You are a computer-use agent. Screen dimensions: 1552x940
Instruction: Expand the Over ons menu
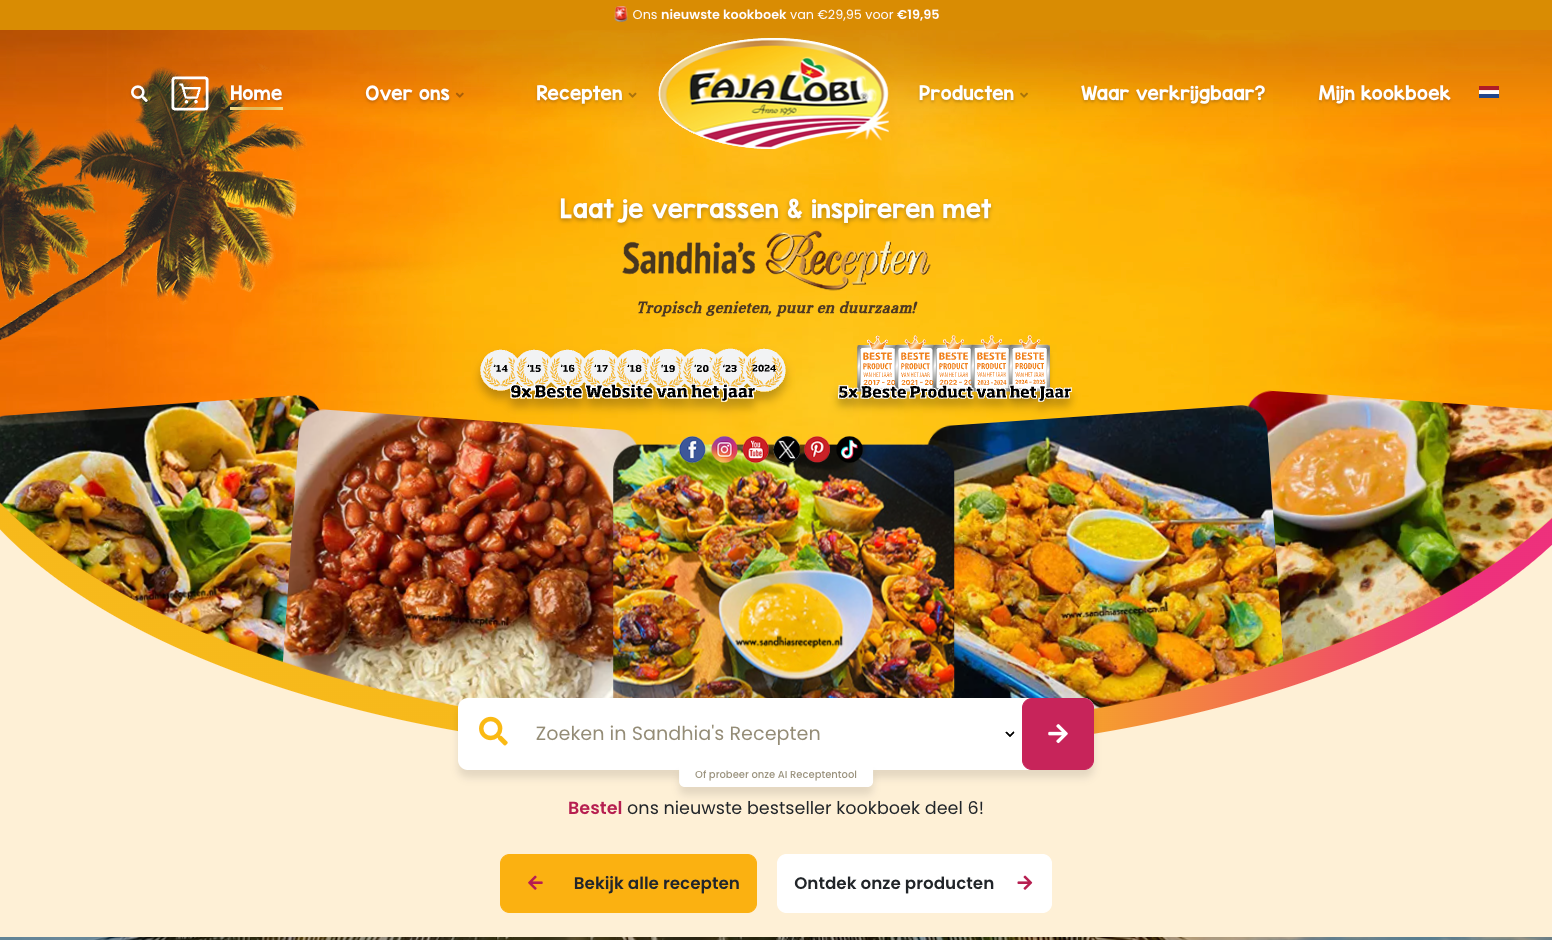[414, 94]
